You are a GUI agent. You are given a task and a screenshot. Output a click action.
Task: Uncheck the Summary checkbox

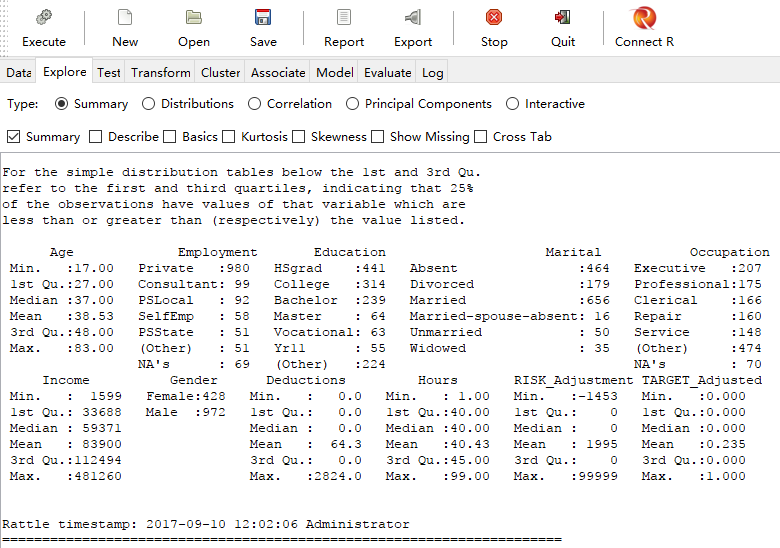click(13, 137)
